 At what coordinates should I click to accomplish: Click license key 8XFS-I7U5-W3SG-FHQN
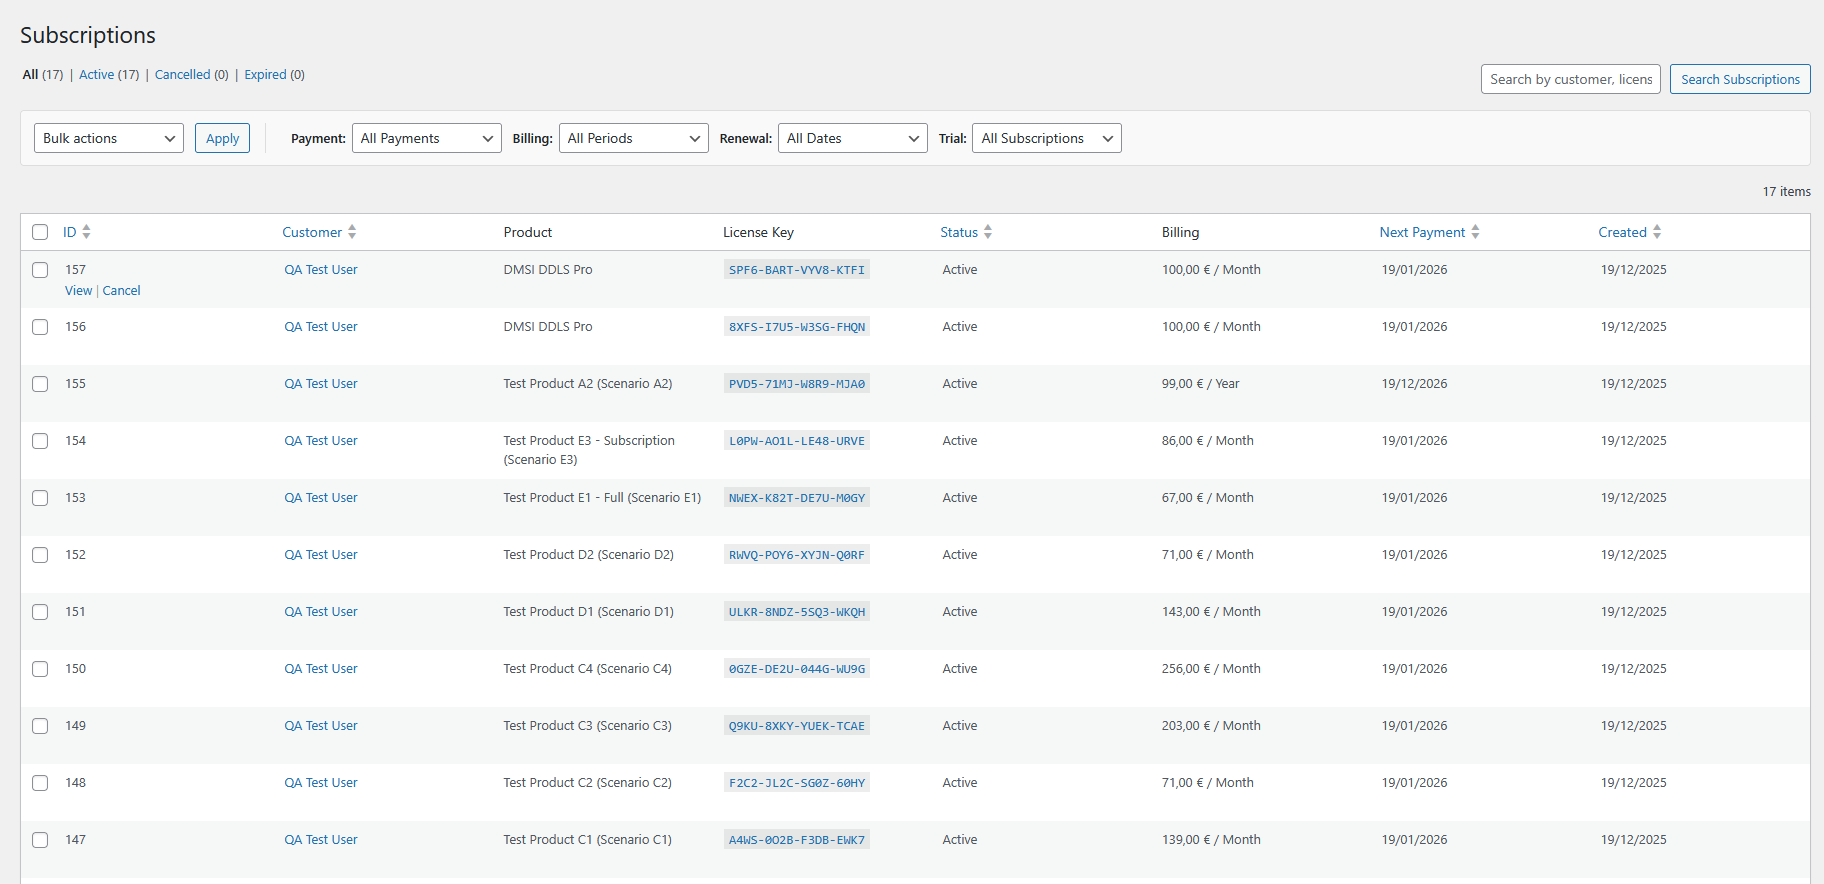pos(797,327)
